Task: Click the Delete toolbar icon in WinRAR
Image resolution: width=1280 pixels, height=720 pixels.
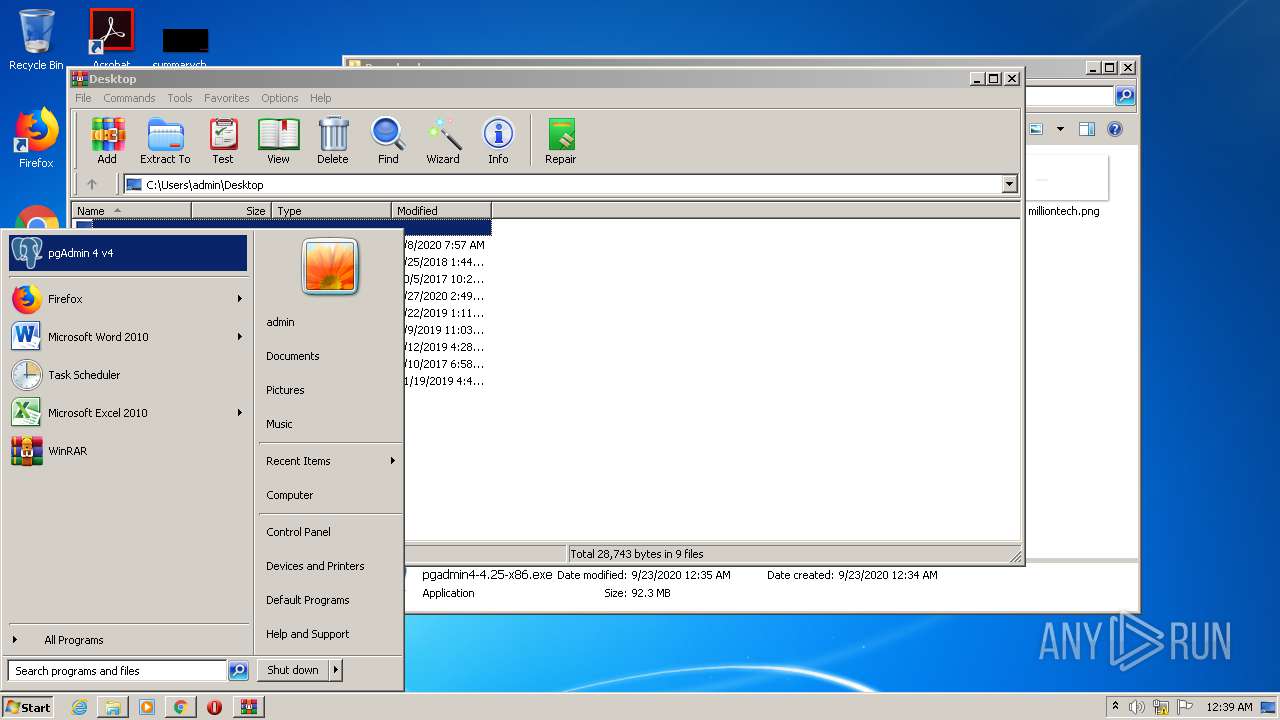Action: [x=333, y=141]
